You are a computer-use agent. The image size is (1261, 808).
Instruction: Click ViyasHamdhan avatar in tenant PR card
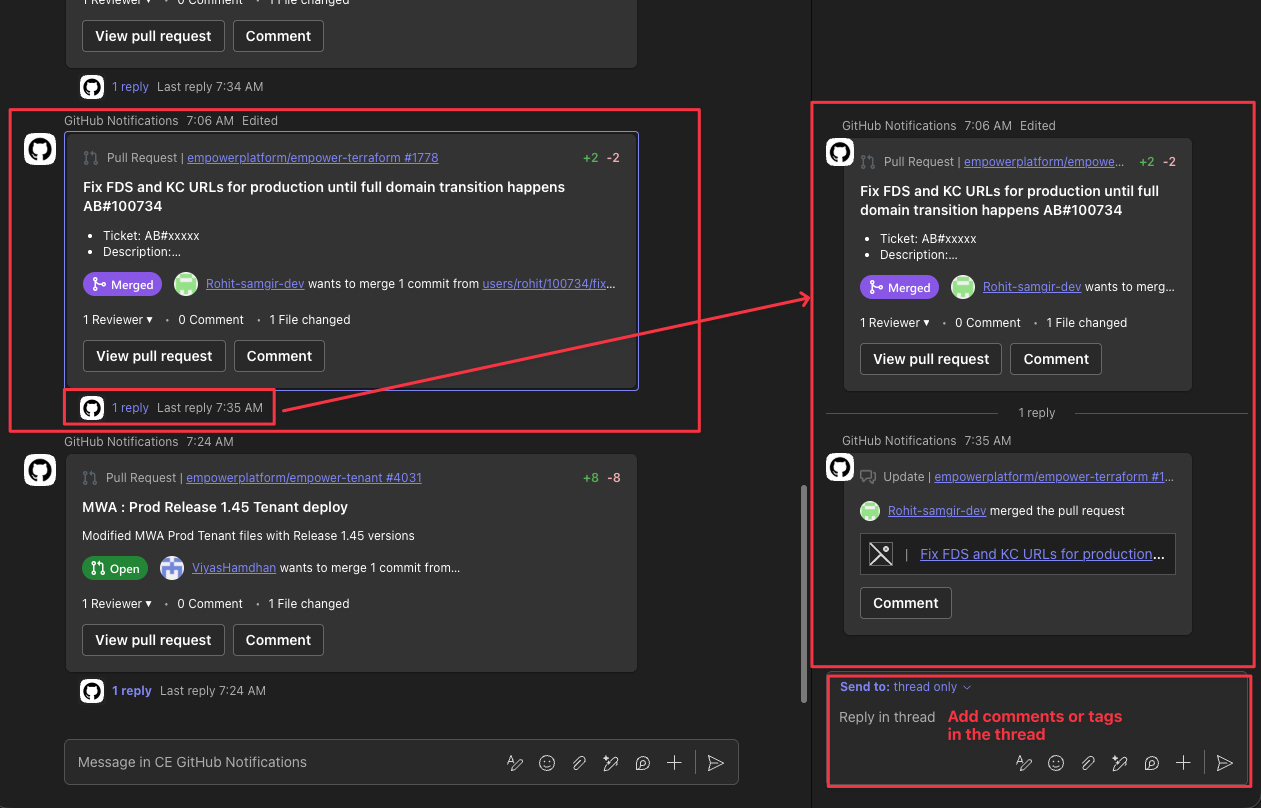pyautogui.click(x=172, y=568)
